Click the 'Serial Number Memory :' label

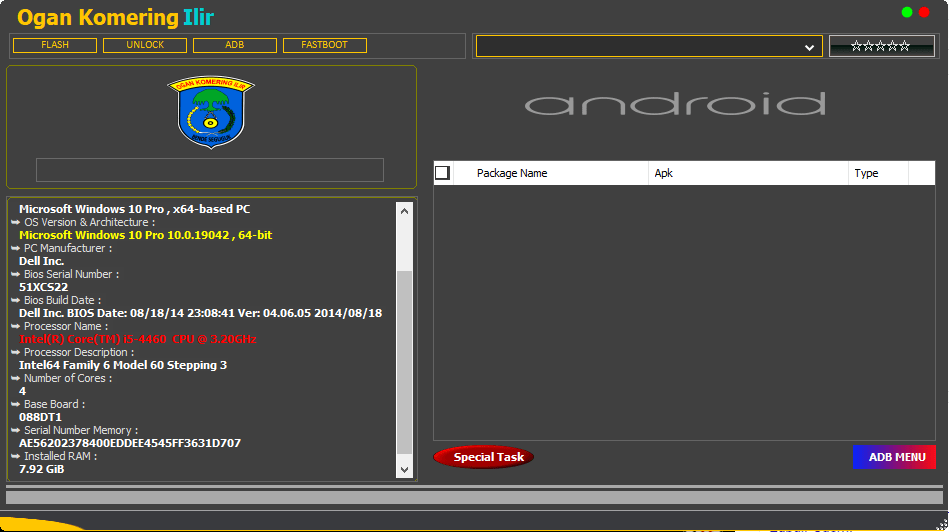[x=81, y=430]
